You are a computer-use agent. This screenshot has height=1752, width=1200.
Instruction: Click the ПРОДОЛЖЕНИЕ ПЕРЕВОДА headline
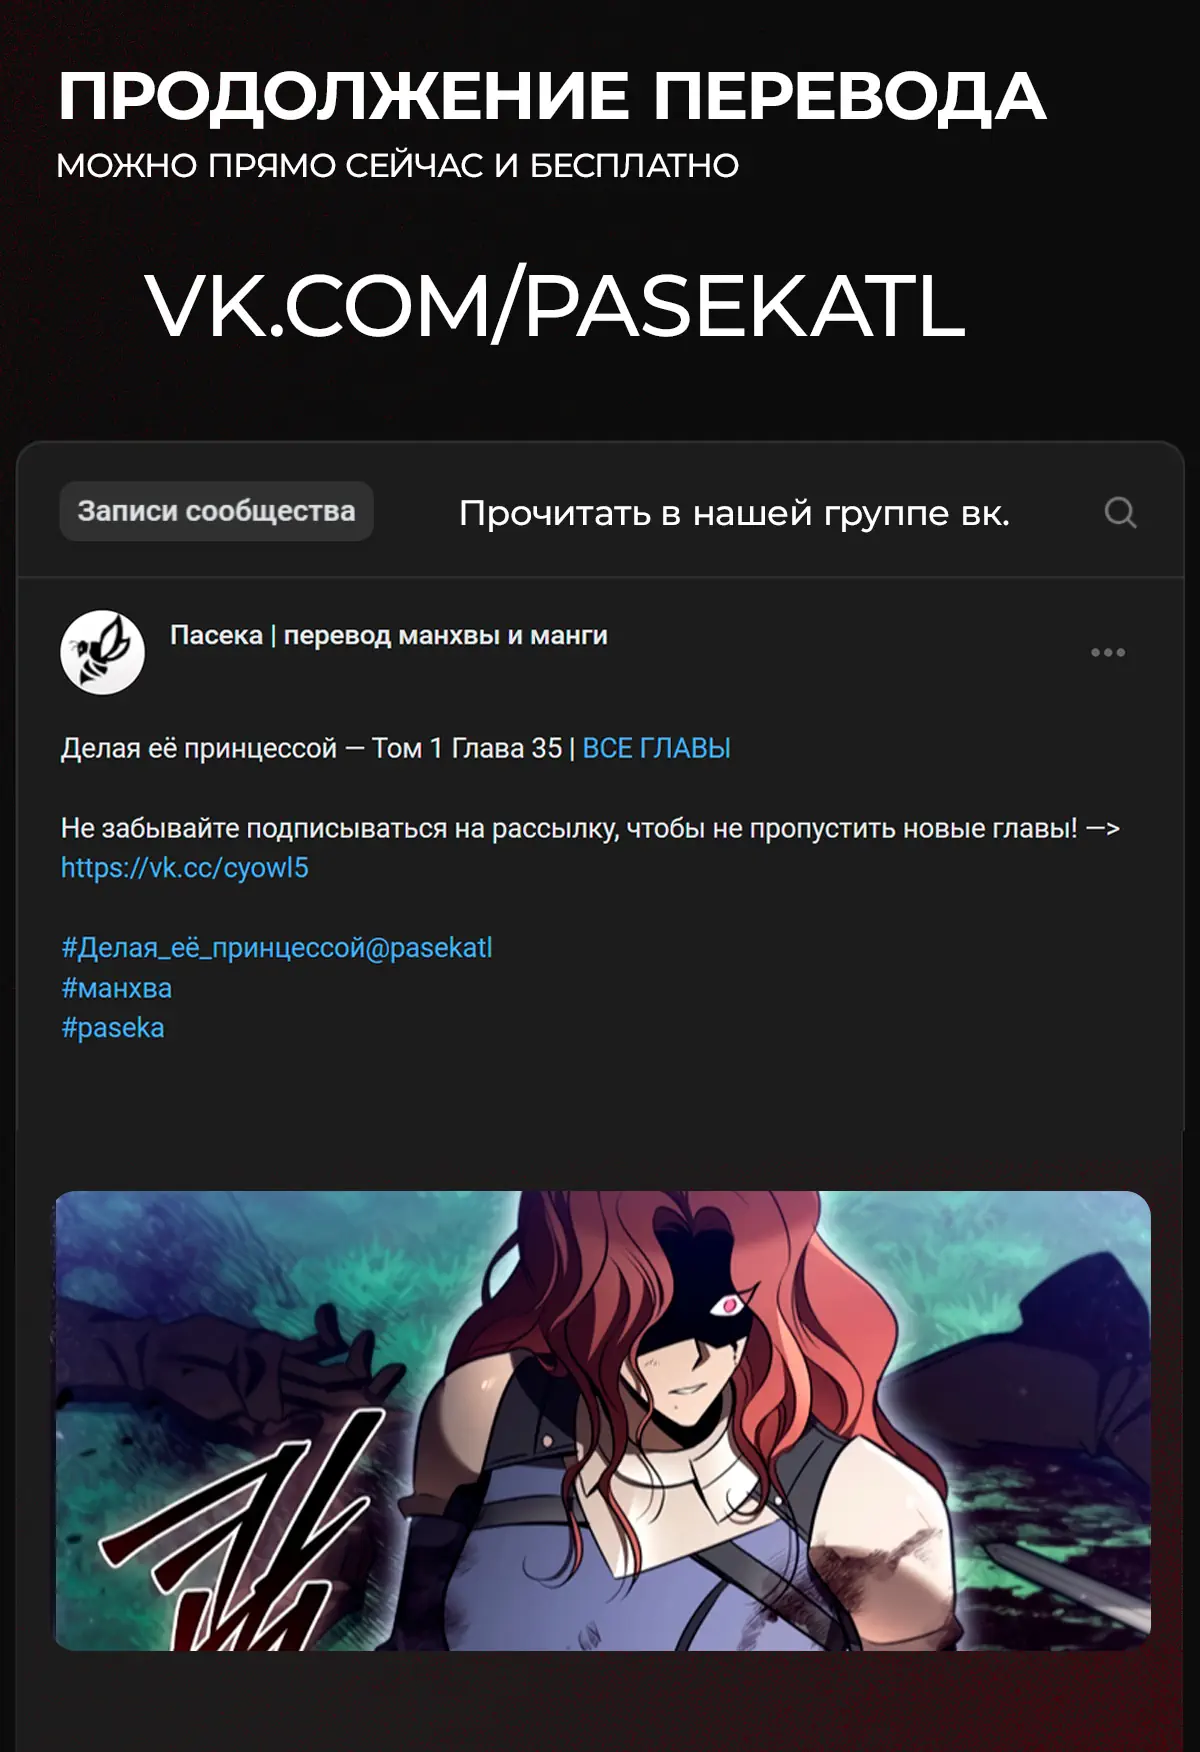pos(551,97)
